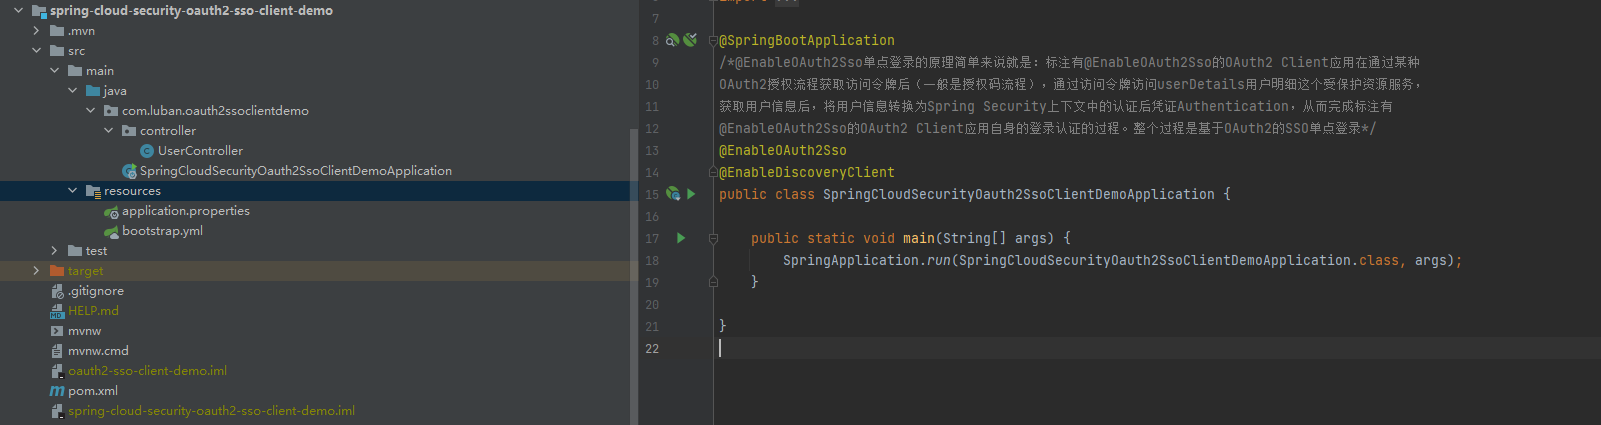1601x425 pixels.
Task: Open the UserController file
Action: [x=200, y=151]
